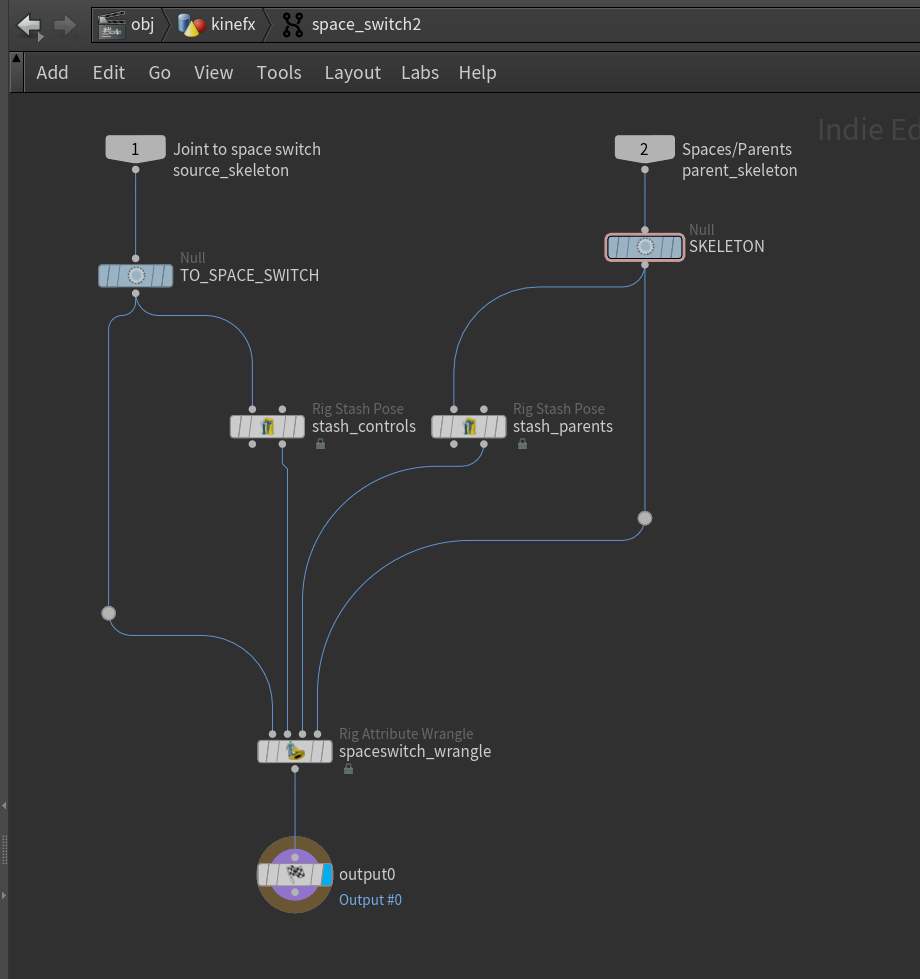Open the obj path segment
Screen dimensions: 920x979
(142, 24)
